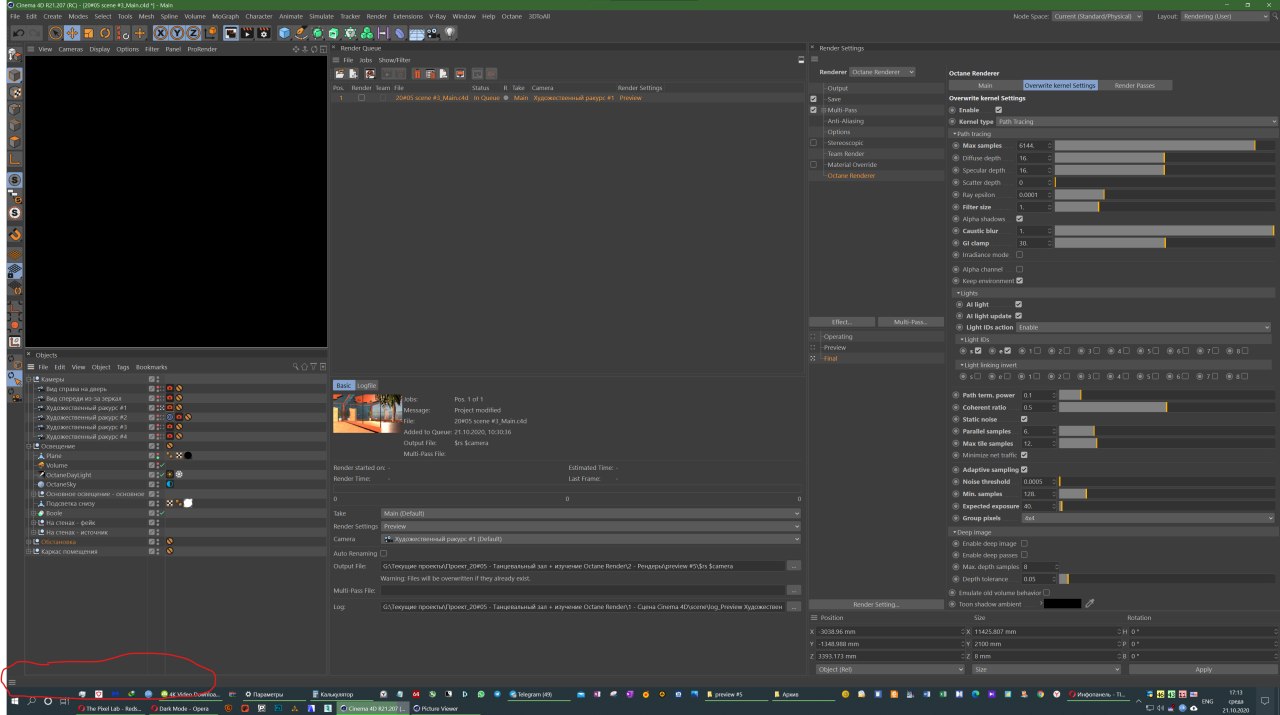The image size is (1280, 715).
Task: Open the Toon shadow ambient color swatch
Action: pyautogui.click(x=1062, y=603)
